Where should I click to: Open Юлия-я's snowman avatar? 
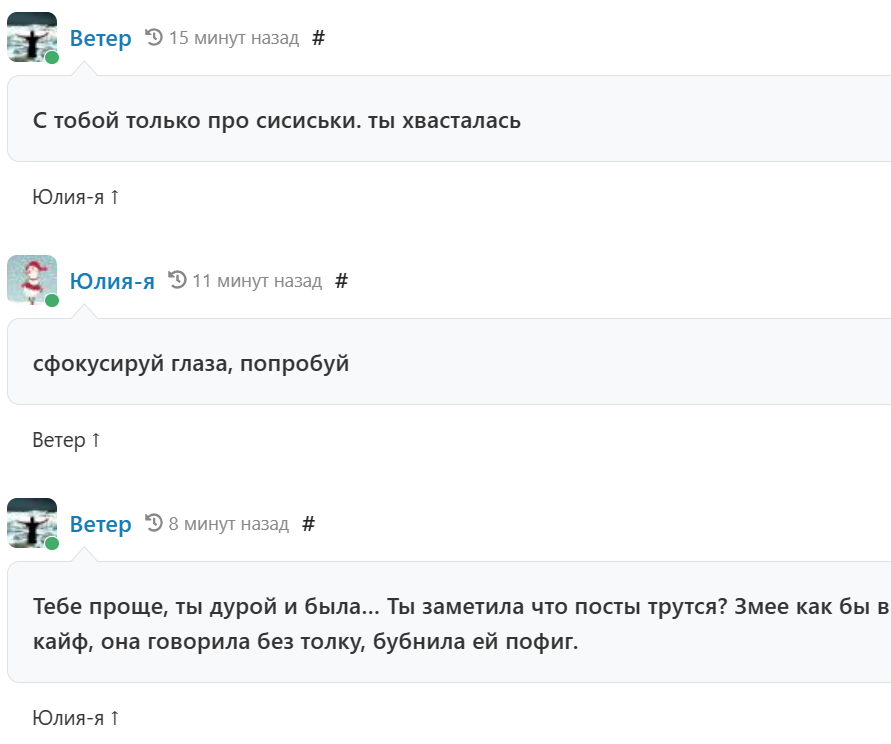[x=32, y=280]
